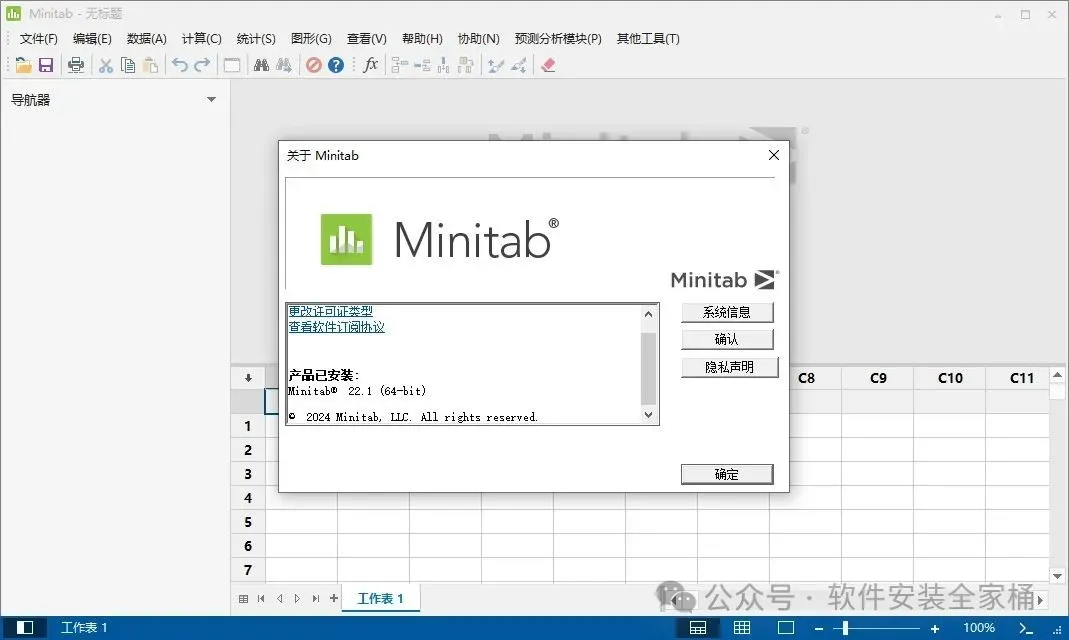The height and width of the screenshot is (640, 1069).
Task: Click the Cut scissors icon
Action: click(x=106, y=65)
